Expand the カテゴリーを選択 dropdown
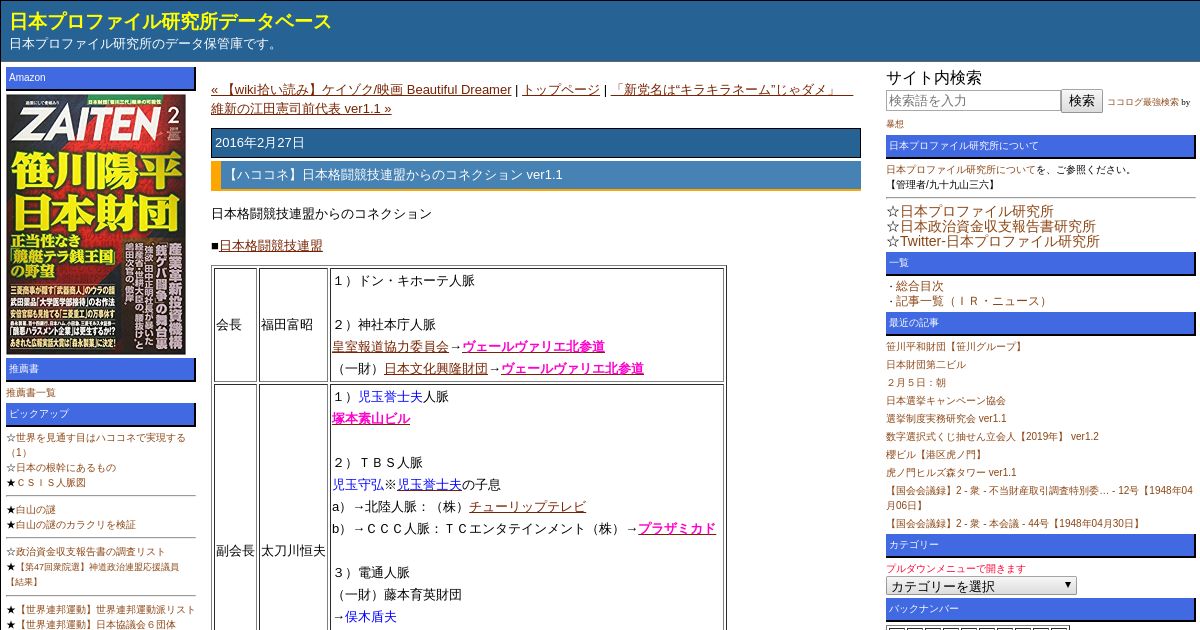1200x630 pixels. click(x=981, y=586)
